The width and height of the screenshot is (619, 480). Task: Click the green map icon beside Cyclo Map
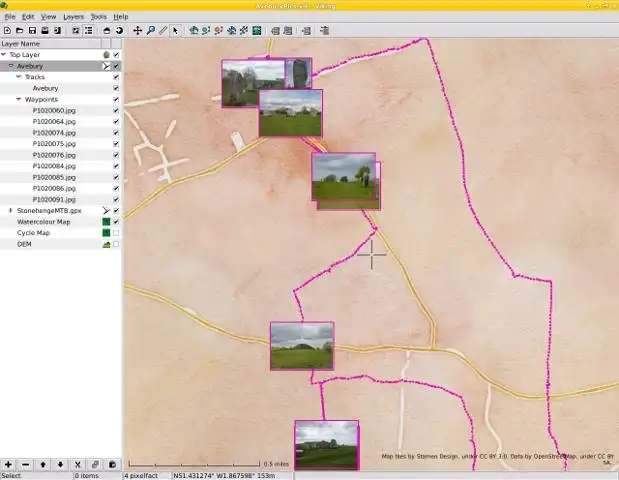pos(106,233)
